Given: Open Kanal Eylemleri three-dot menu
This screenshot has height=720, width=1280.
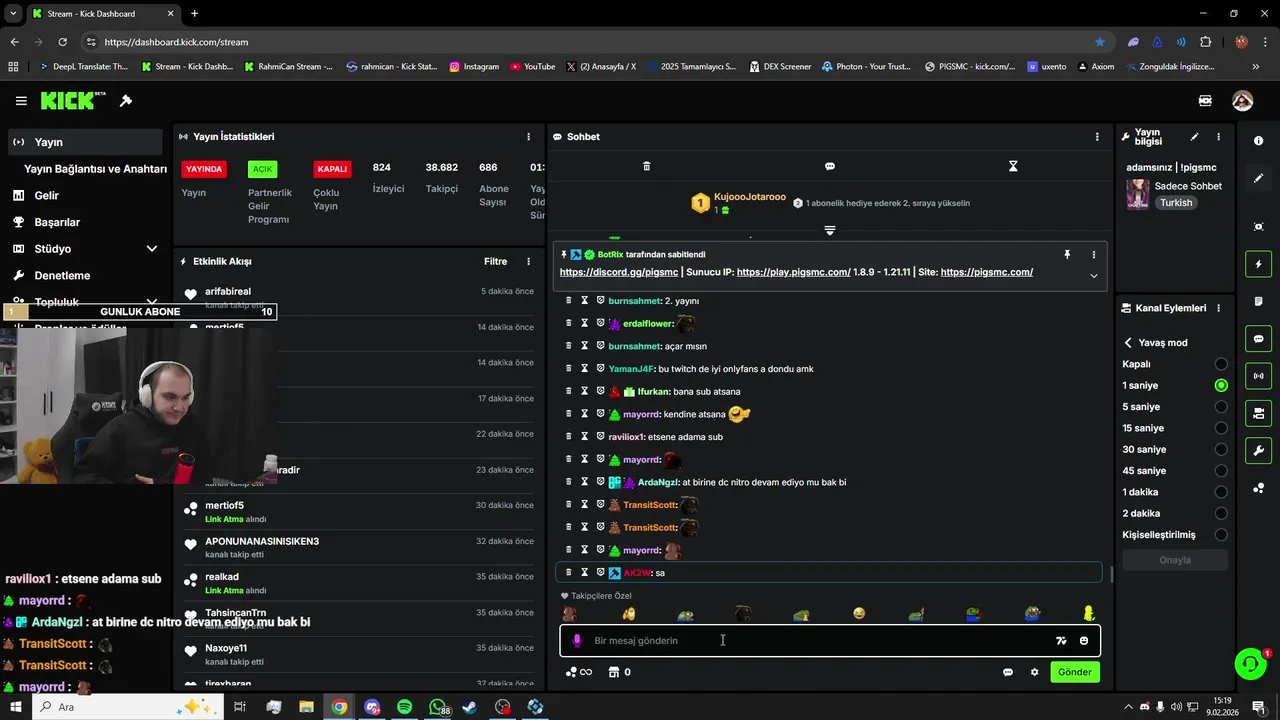Looking at the screenshot, I should (x=1218, y=309).
